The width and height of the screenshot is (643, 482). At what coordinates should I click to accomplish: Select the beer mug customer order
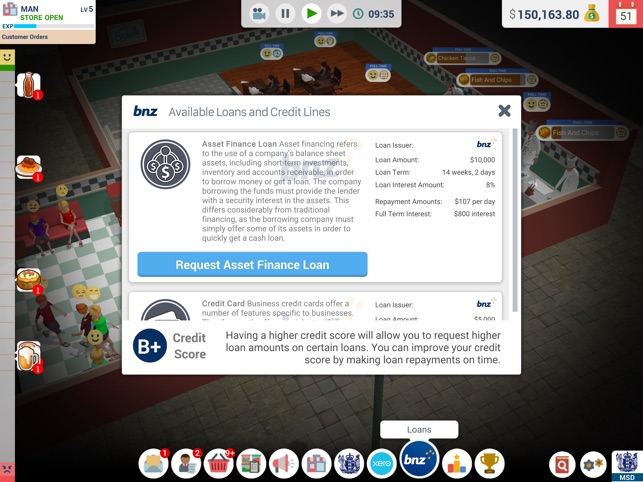click(29, 357)
